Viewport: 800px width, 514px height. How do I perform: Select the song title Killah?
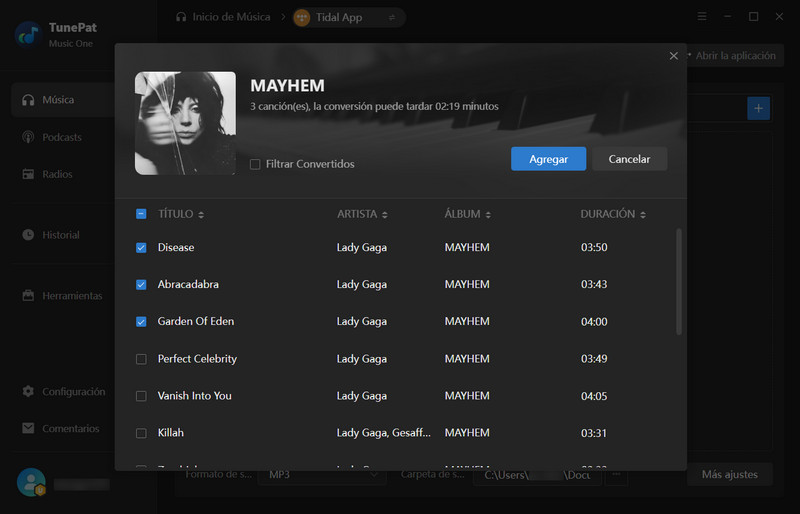click(x=170, y=433)
